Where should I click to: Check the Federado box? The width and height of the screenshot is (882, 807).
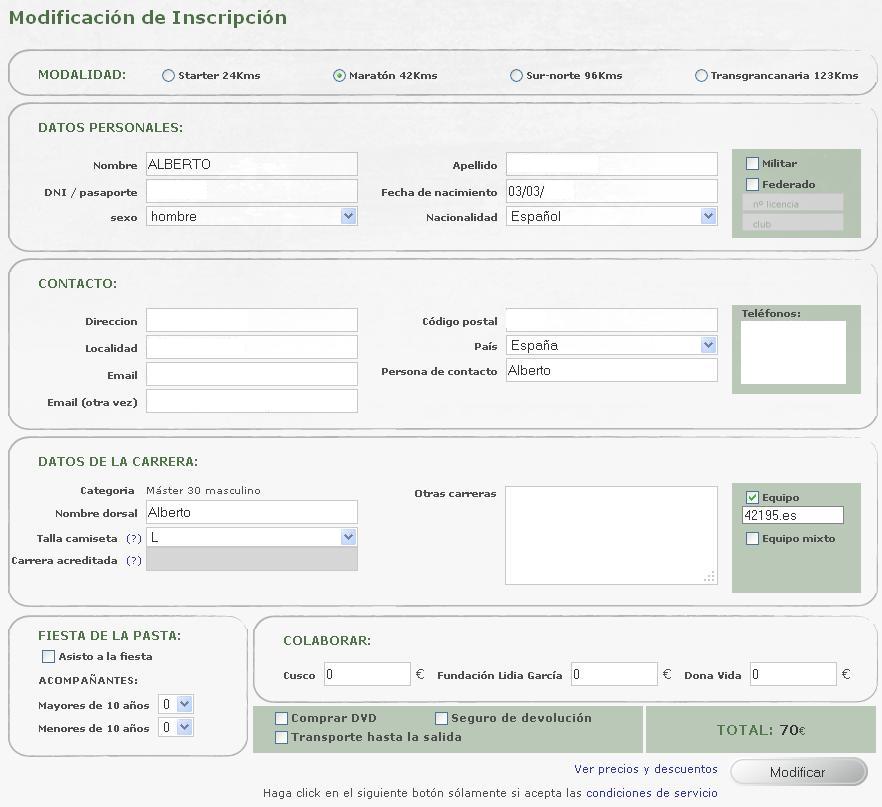(x=753, y=184)
